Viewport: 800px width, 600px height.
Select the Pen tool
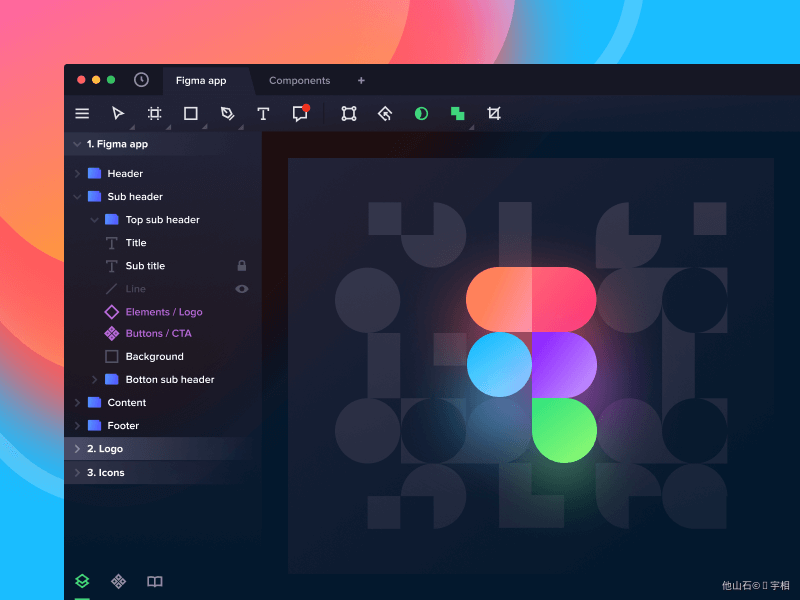[x=227, y=113]
